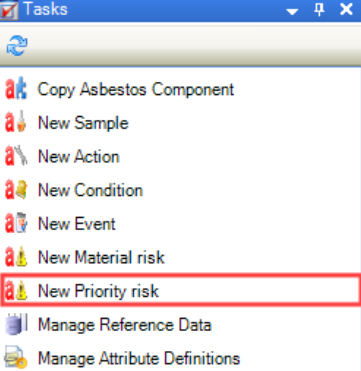Screen dimensions: 361x371
Task: Close the Tasks panel
Action: (x=346, y=10)
